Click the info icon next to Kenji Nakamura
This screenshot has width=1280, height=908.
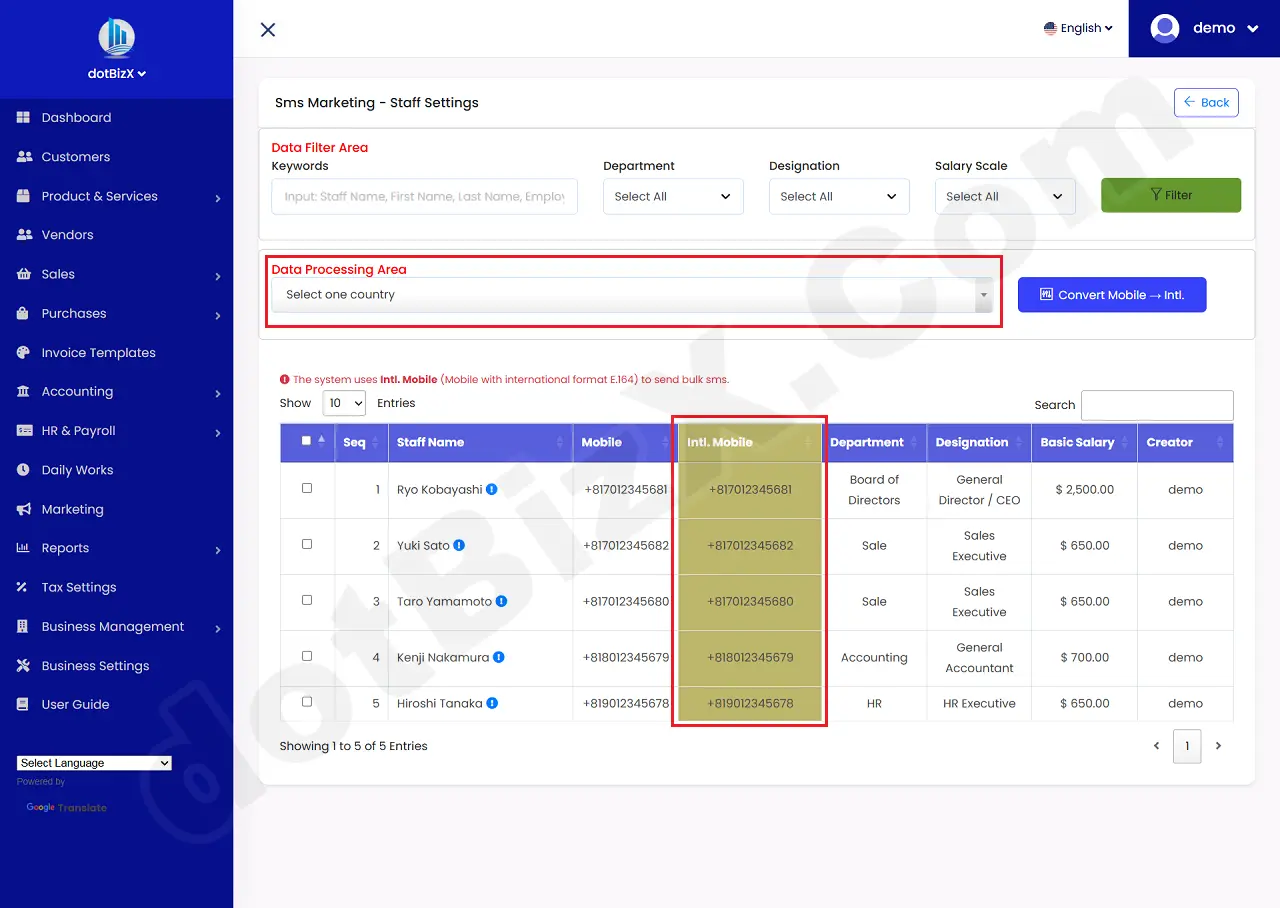(x=498, y=658)
